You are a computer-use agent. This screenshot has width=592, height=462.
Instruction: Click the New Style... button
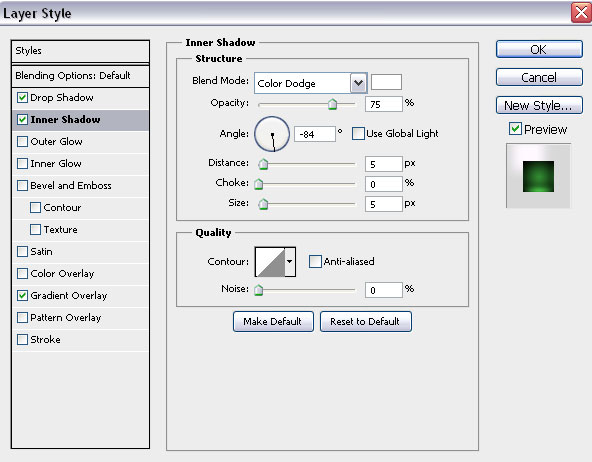coord(539,105)
